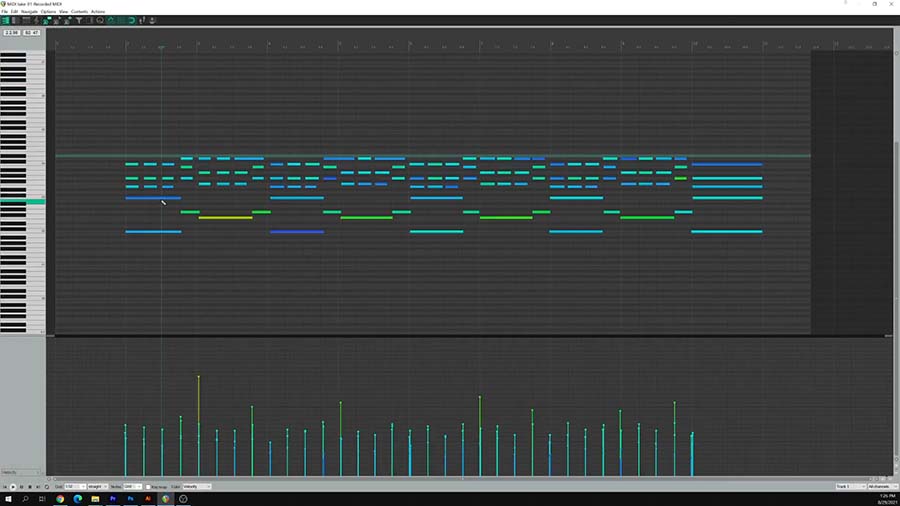Screen dimensions: 900x506
Task: Click the second of three note-style icons
Action: pyautogui.click(x=57, y=20)
